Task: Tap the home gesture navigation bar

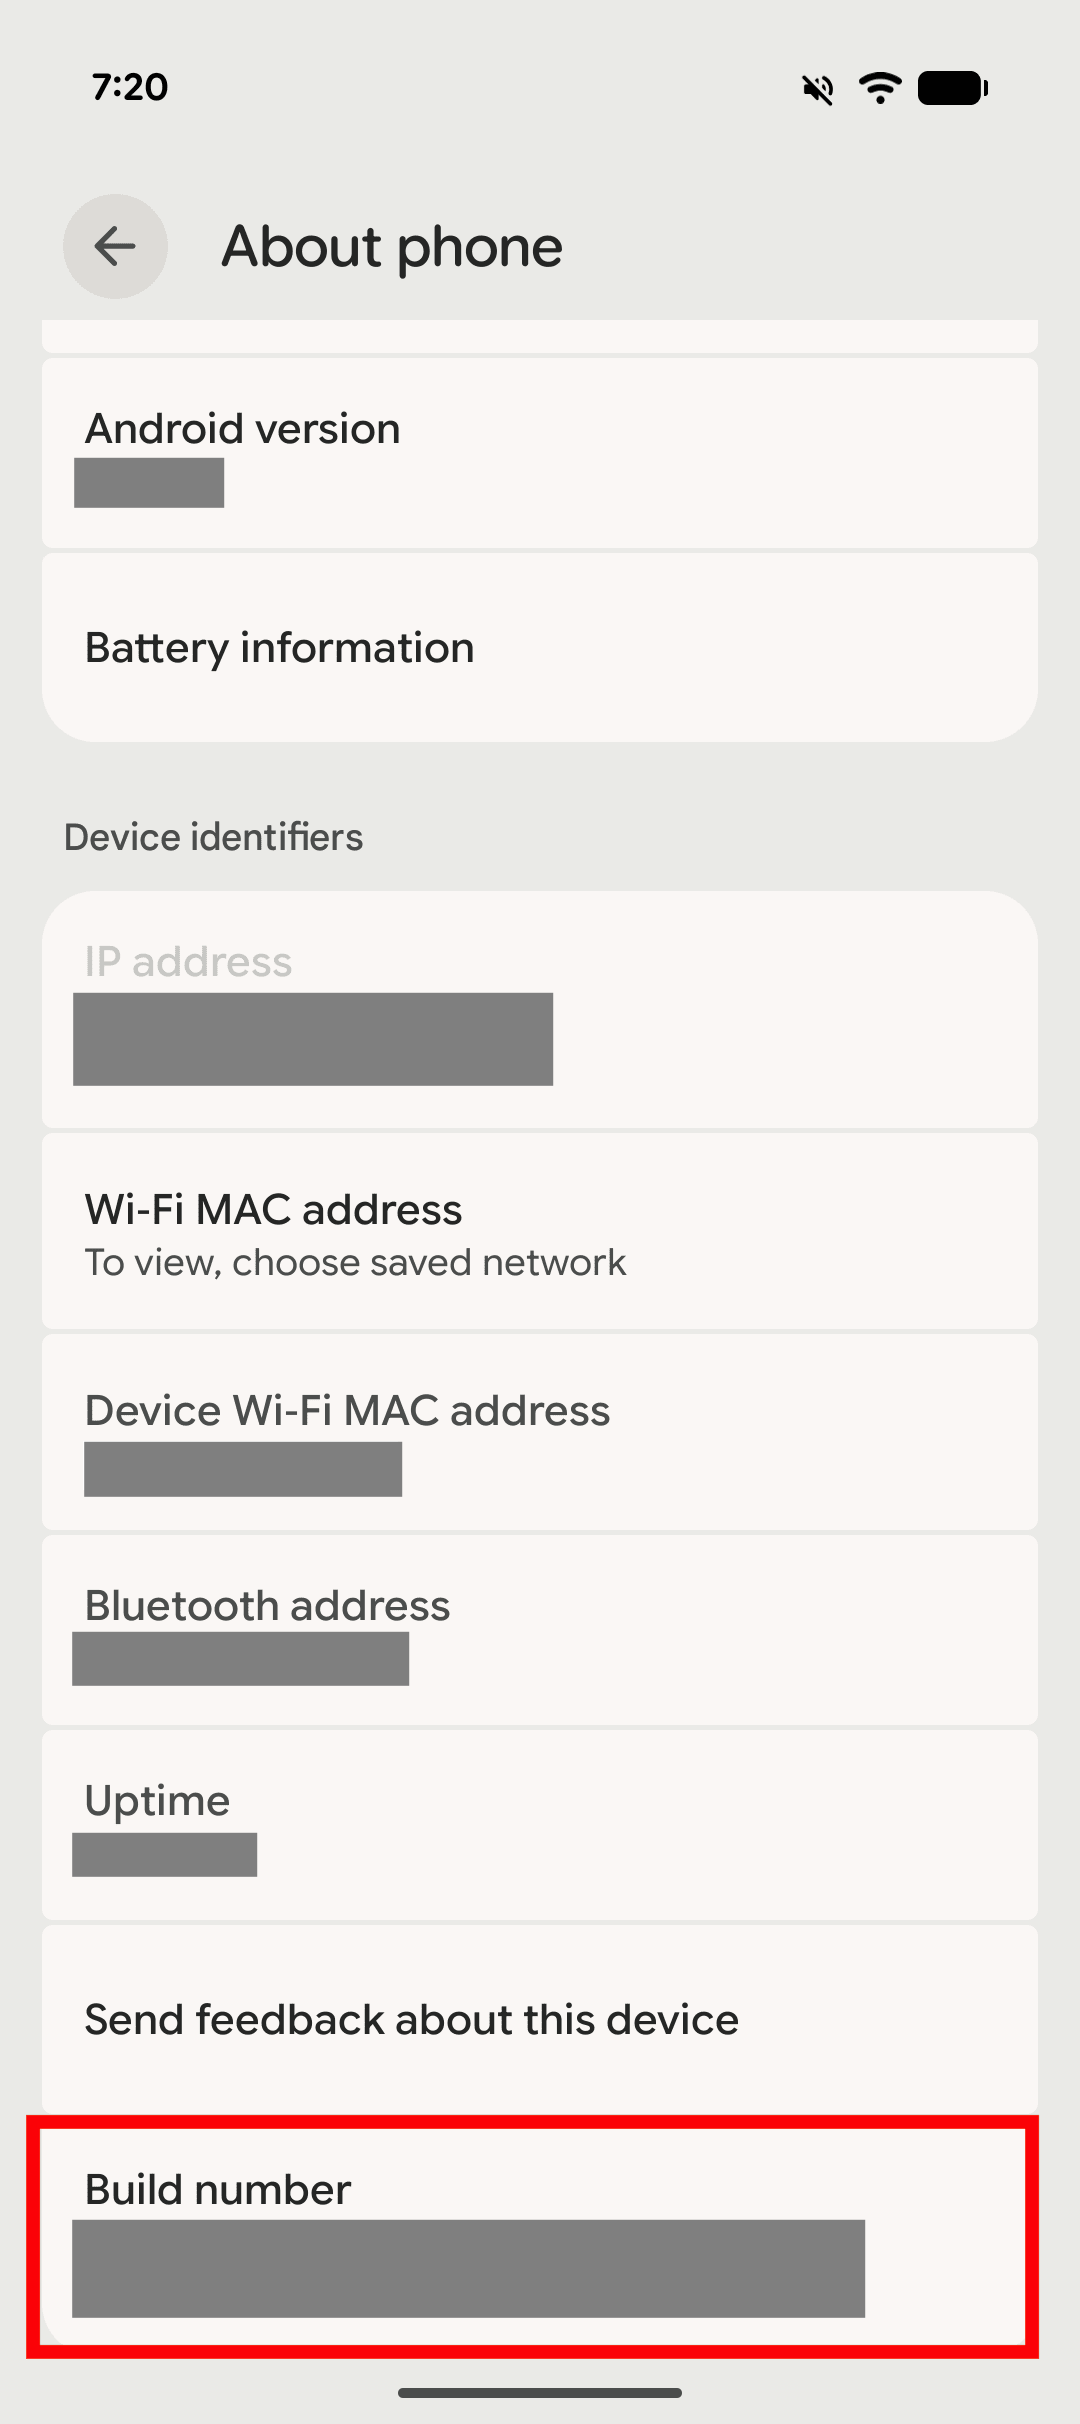Action: pos(540,2393)
